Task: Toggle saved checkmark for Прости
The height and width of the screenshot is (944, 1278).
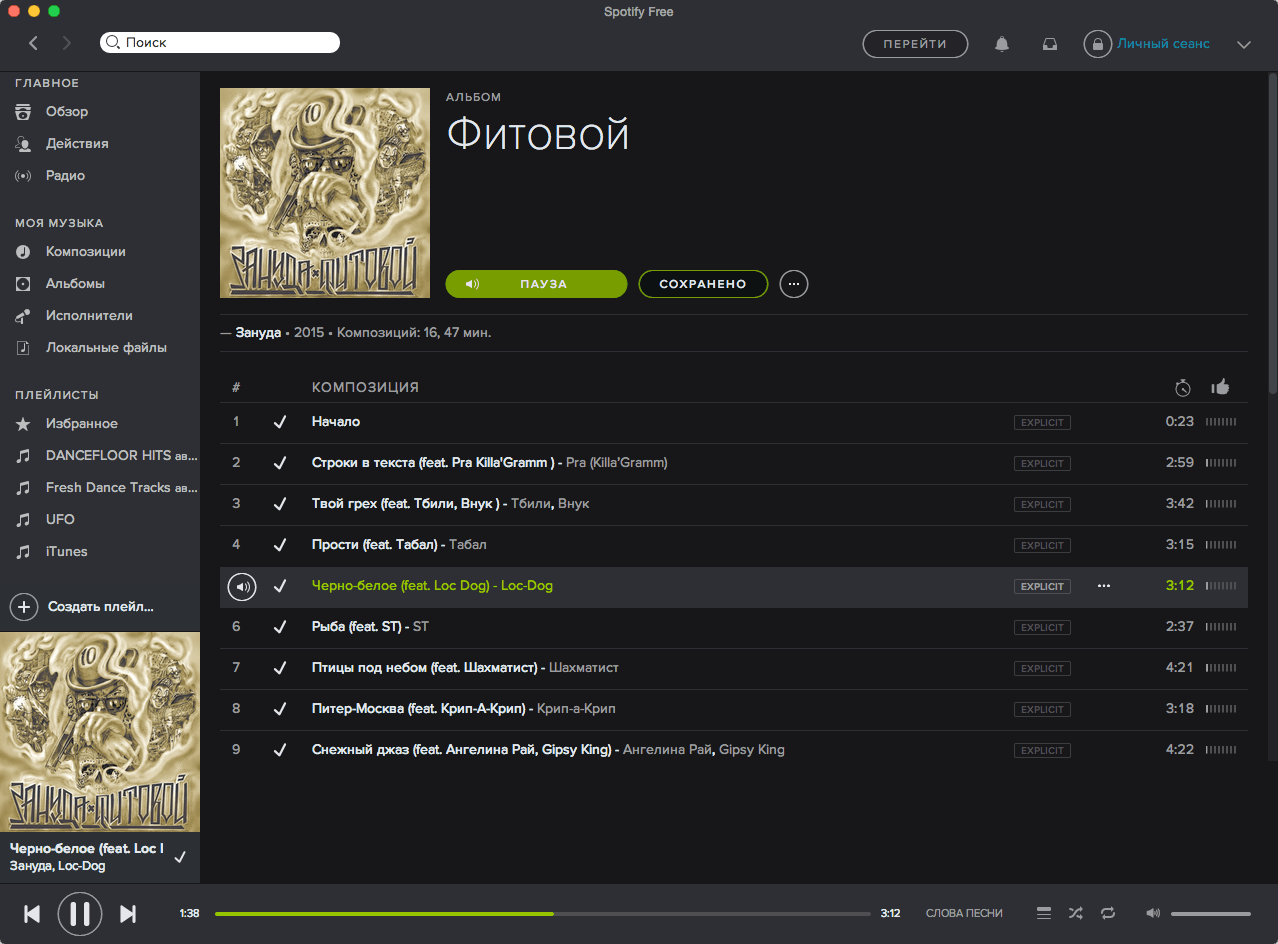Action: pyautogui.click(x=280, y=545)
